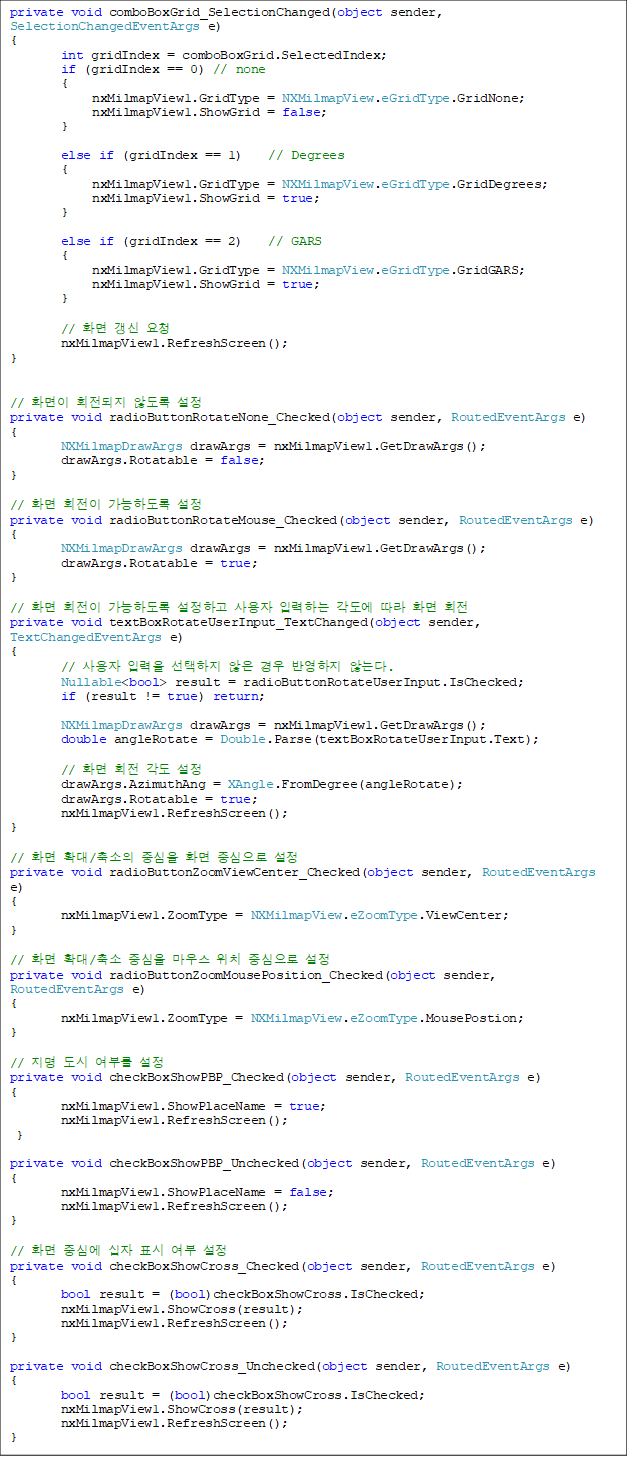Select the eGridType.GridDegrees assignment line

pyautogui.click(x=320, y=184)
